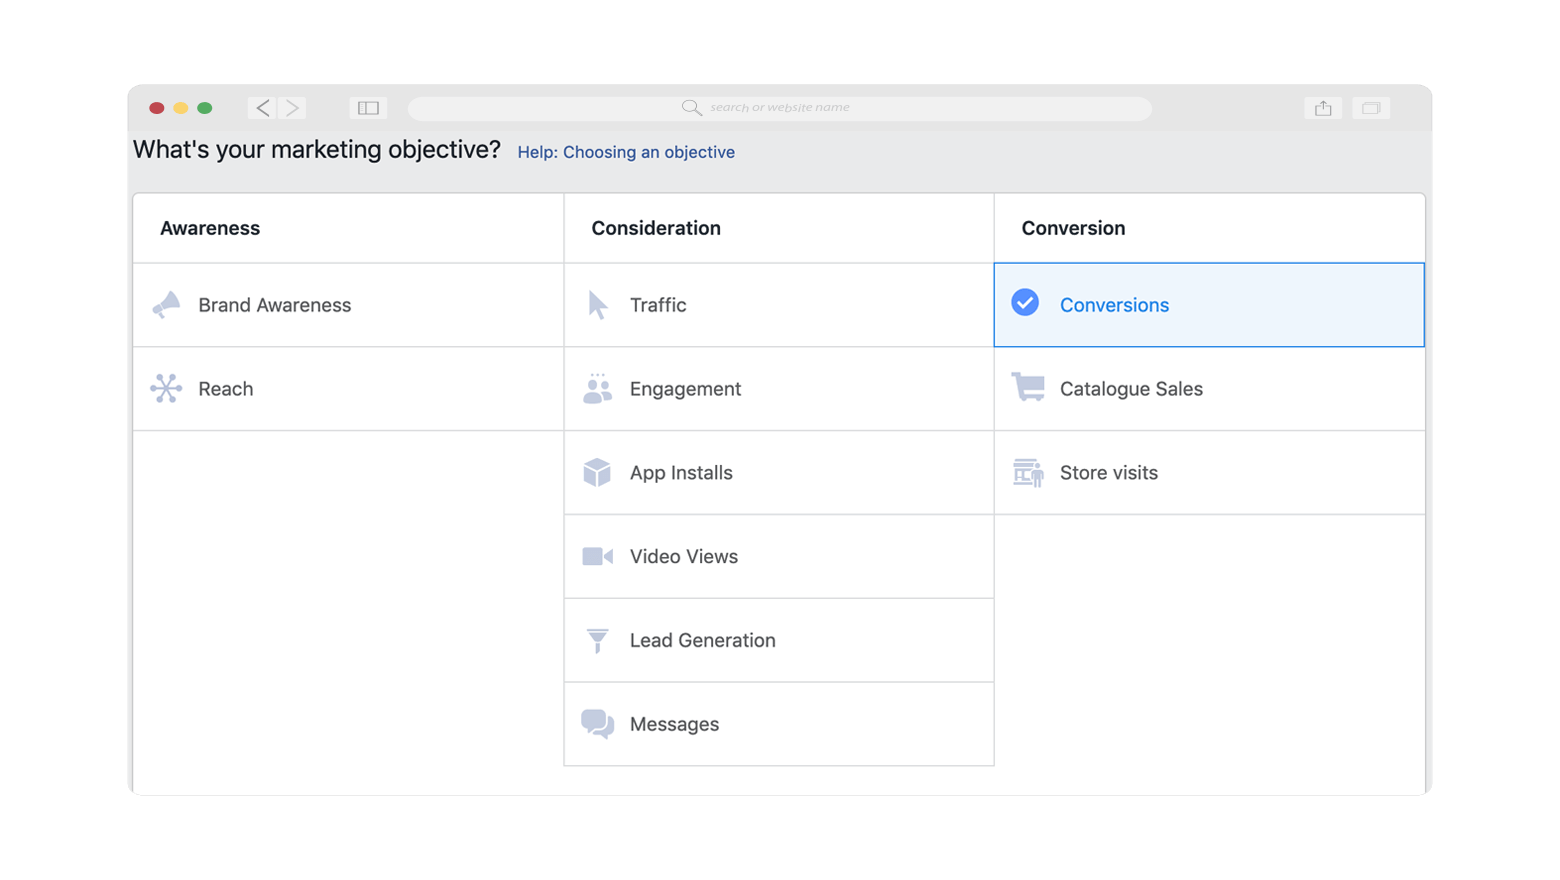Select the Lead Generation objective label
Image resolution: width=1560 pixels, height=880 pixels.
tap(702, 640)
